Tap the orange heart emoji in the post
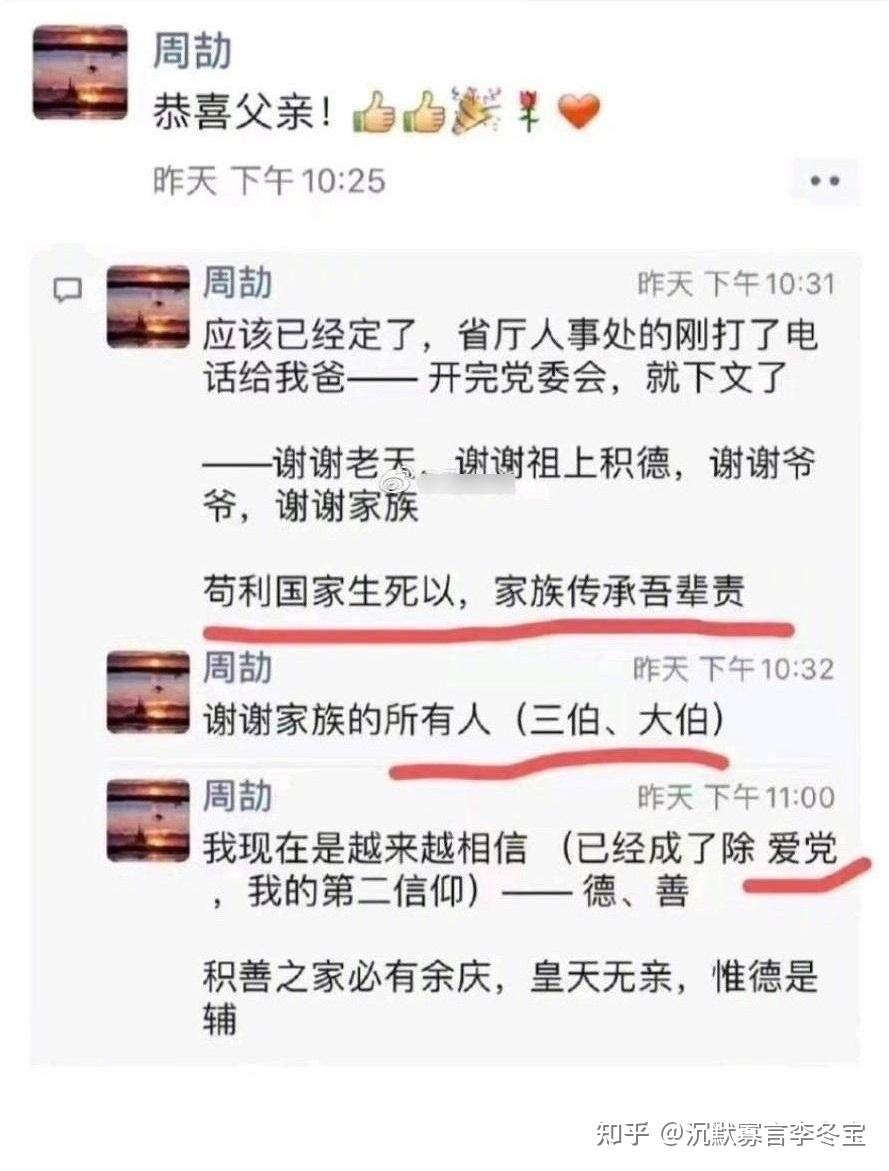This screenshot has height=1171, width=889. coord(579,113)
